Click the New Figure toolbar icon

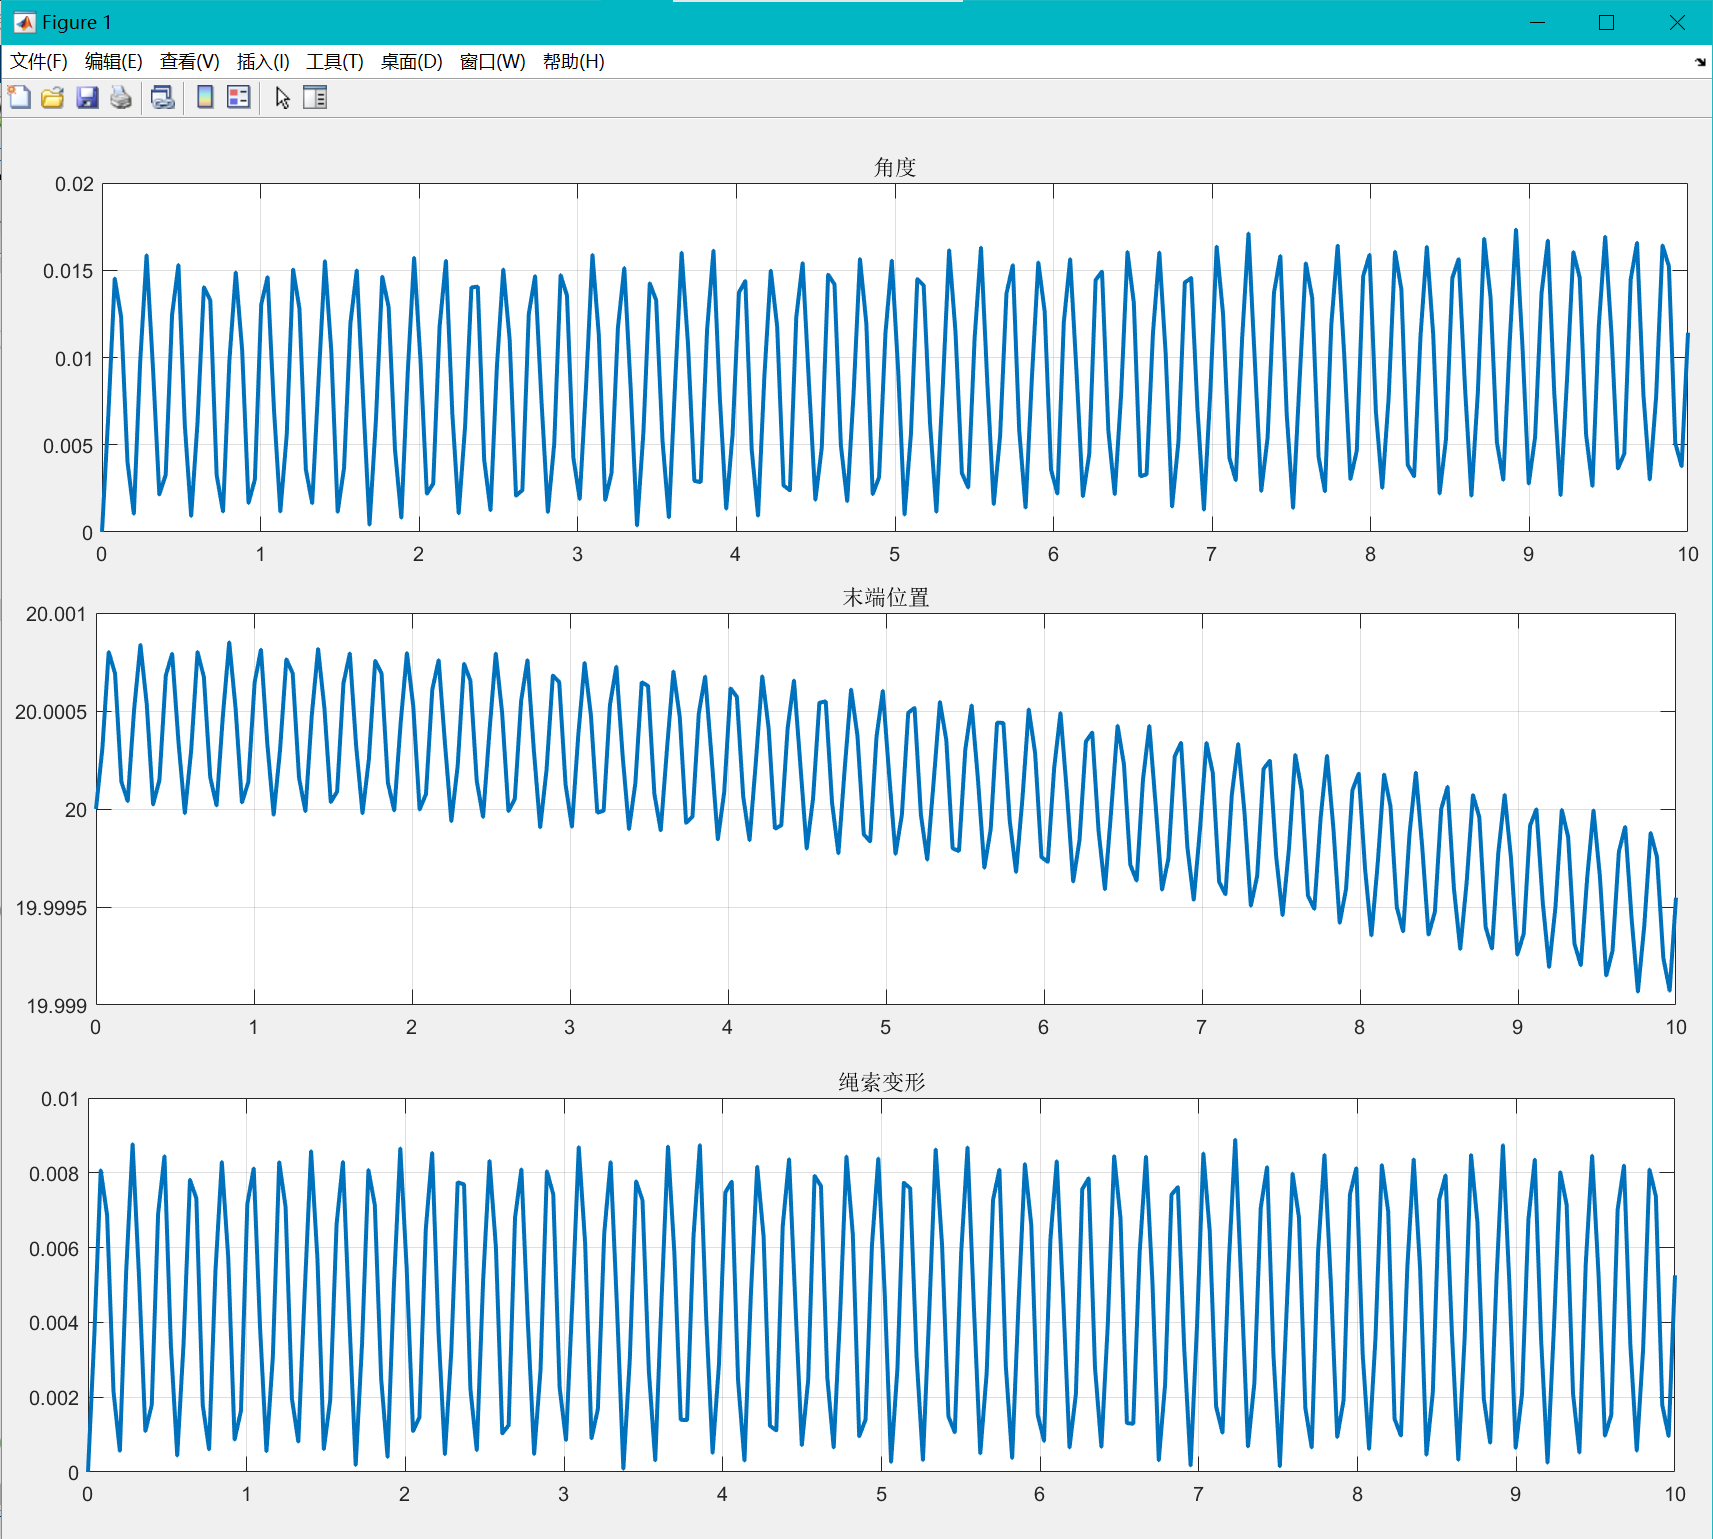click(19, 97)
